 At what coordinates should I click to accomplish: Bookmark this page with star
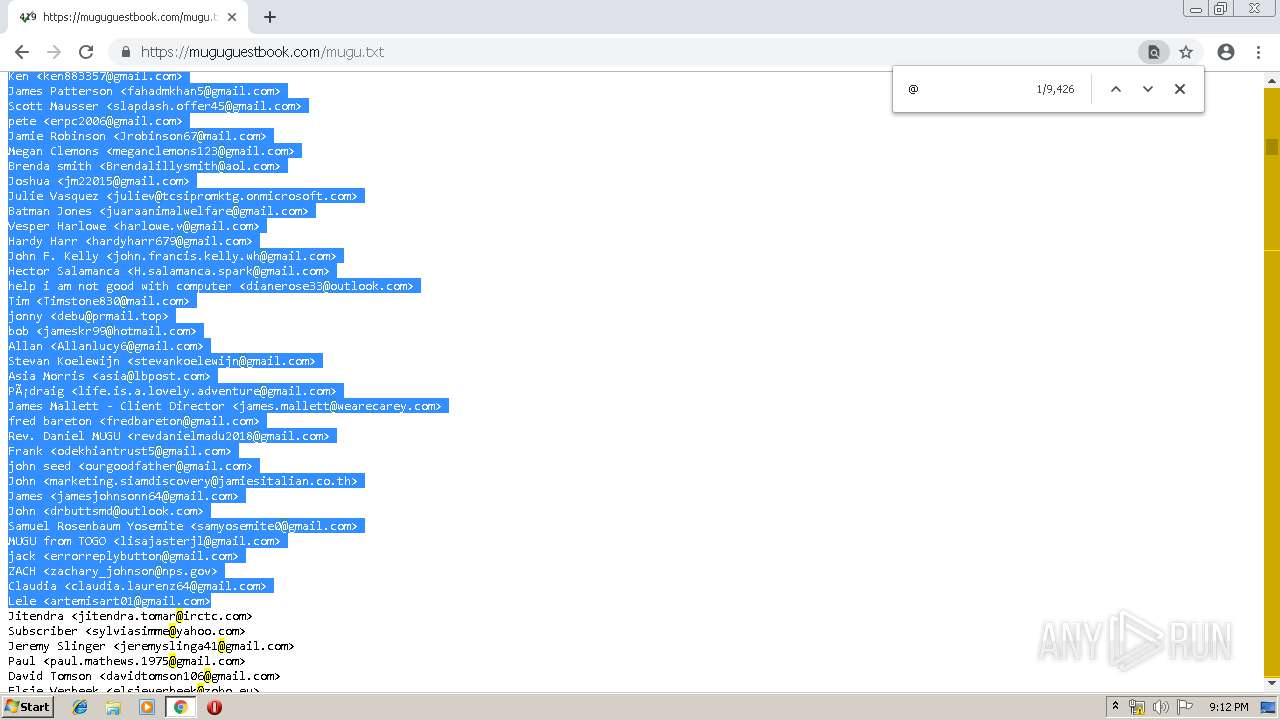coord(1186,52)
